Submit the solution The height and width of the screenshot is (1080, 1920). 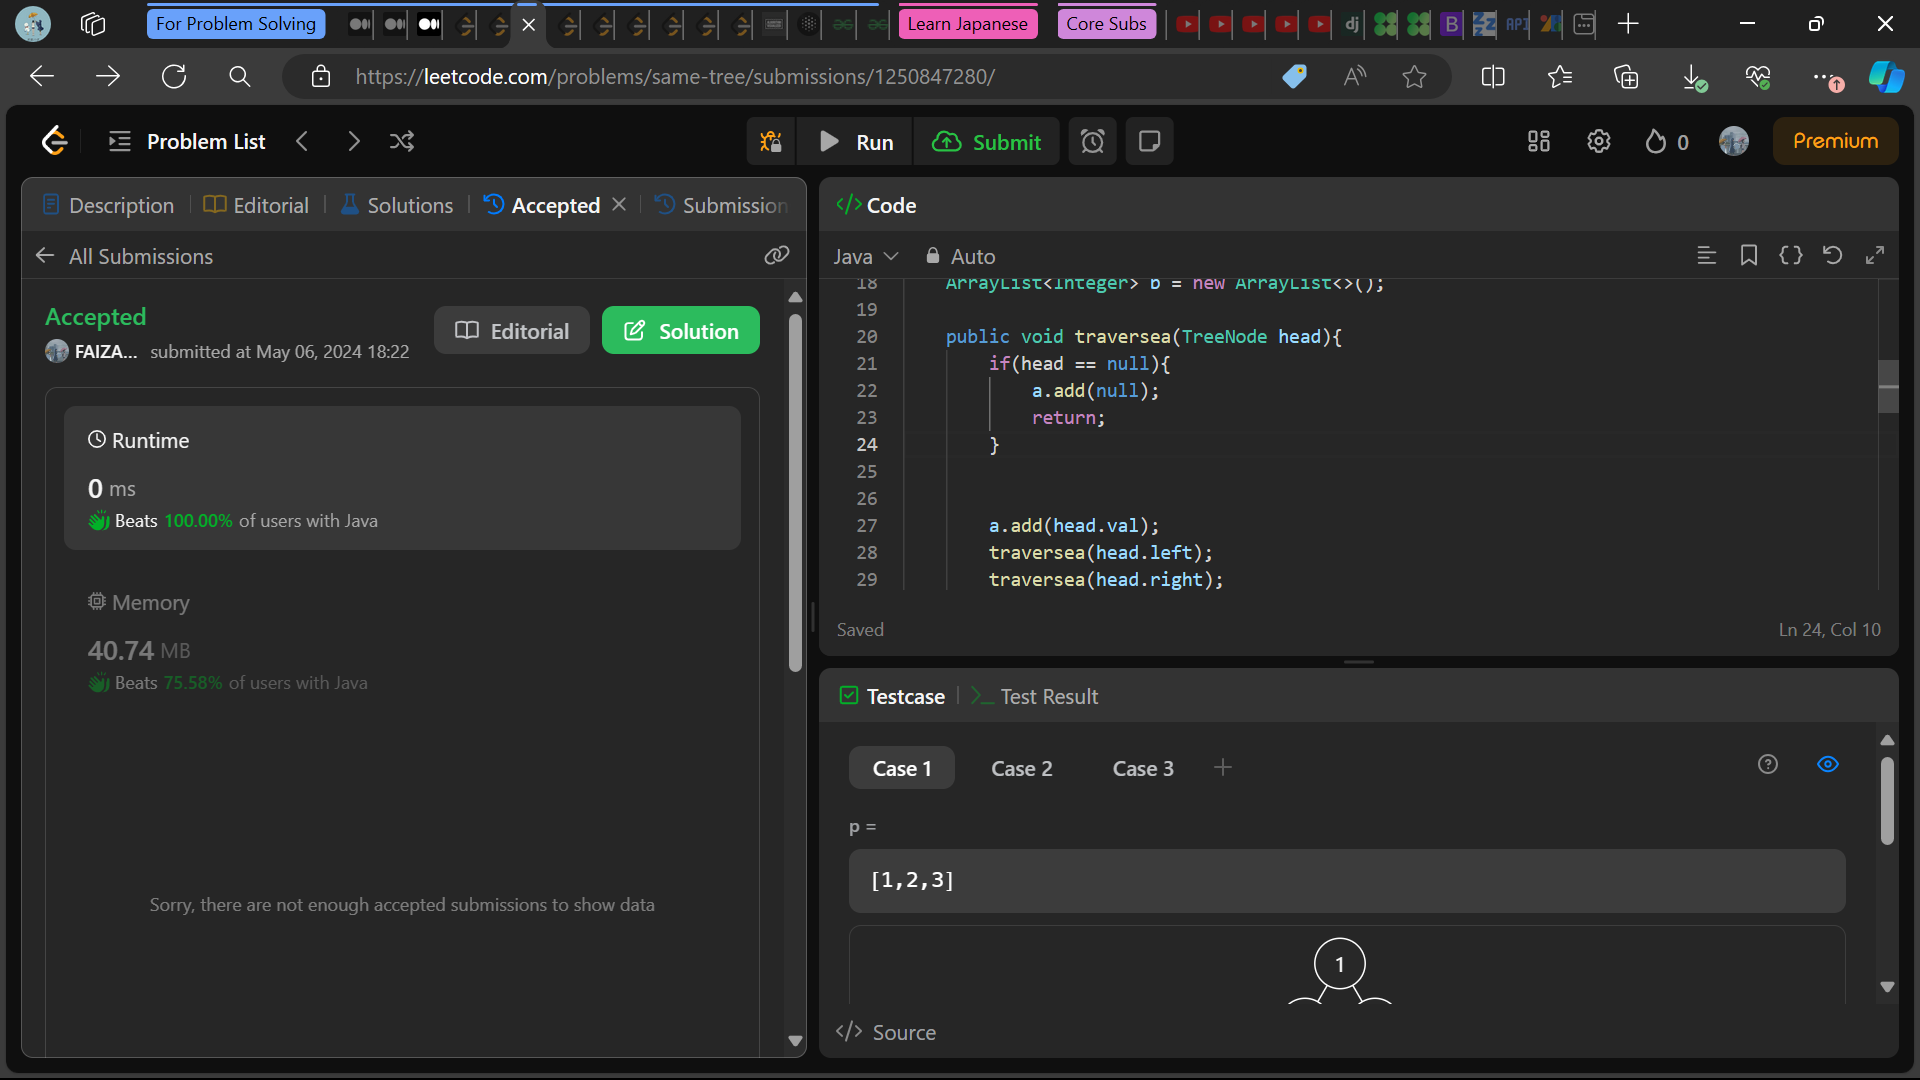[987, 142]
